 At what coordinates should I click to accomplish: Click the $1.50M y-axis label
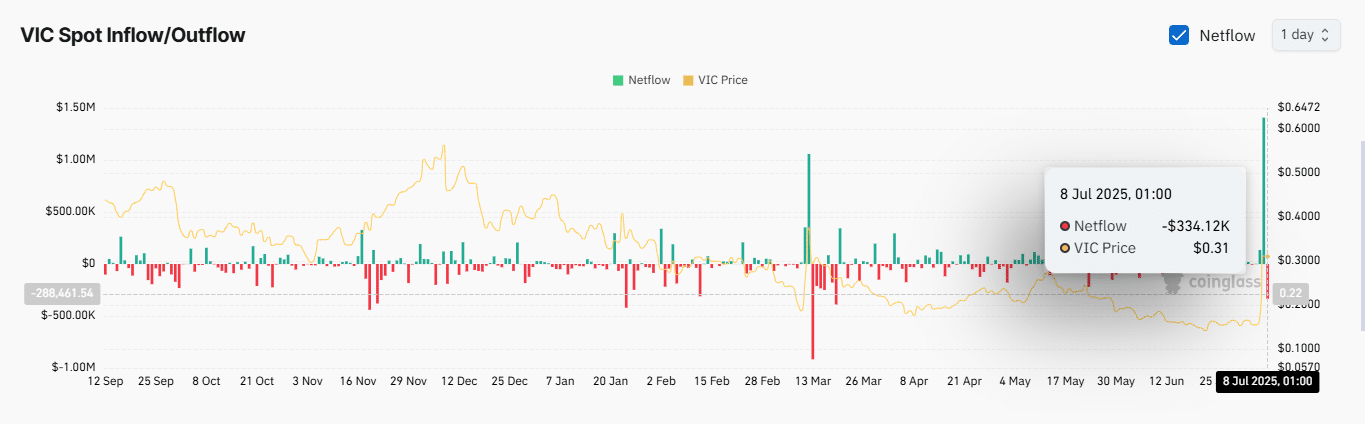(x=76, y=108)
